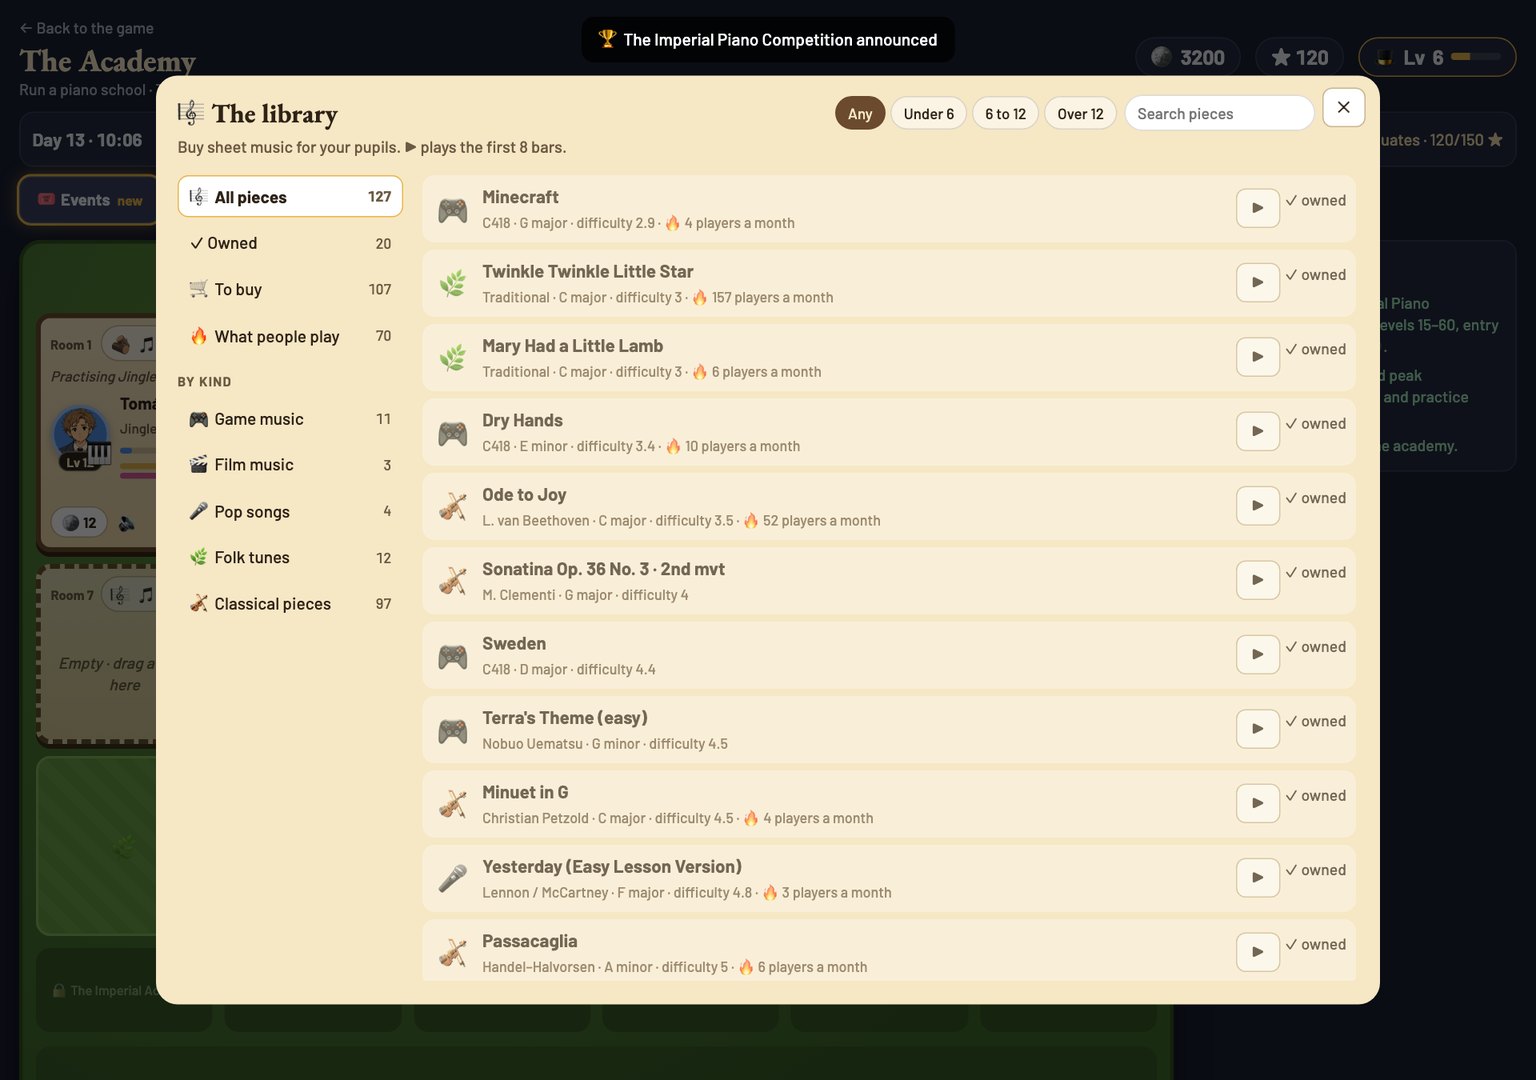This screenshot has height=1080, width=1536.
Task: Filter by Folk tunes kind
Action: [x=290, y=558]
